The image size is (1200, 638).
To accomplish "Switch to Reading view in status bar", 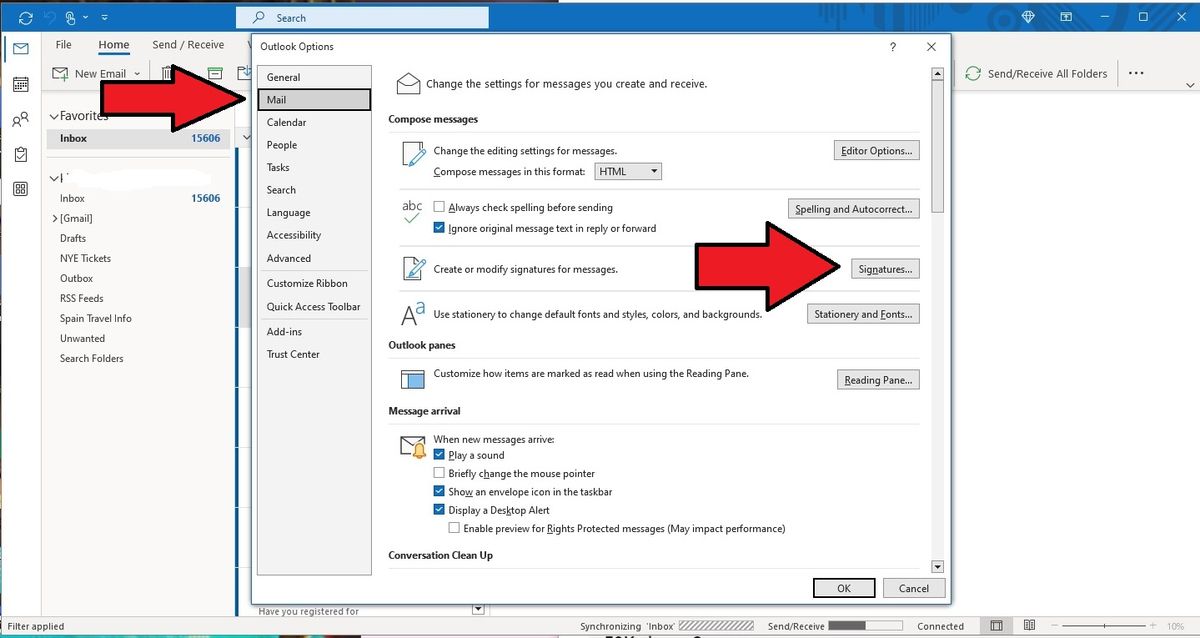I will pos(1028,626).
